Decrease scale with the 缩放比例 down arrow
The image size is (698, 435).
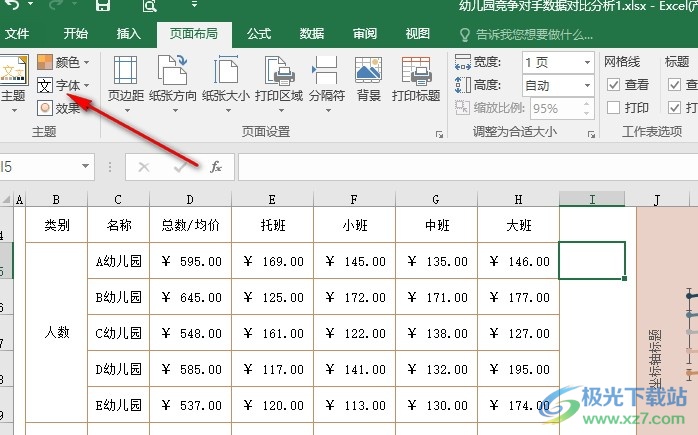tap(587, 114)
